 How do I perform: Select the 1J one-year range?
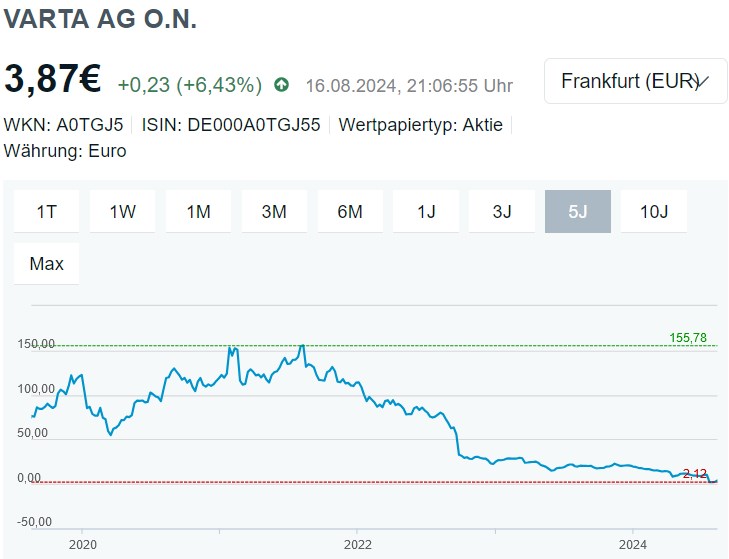tap(426, 211)
